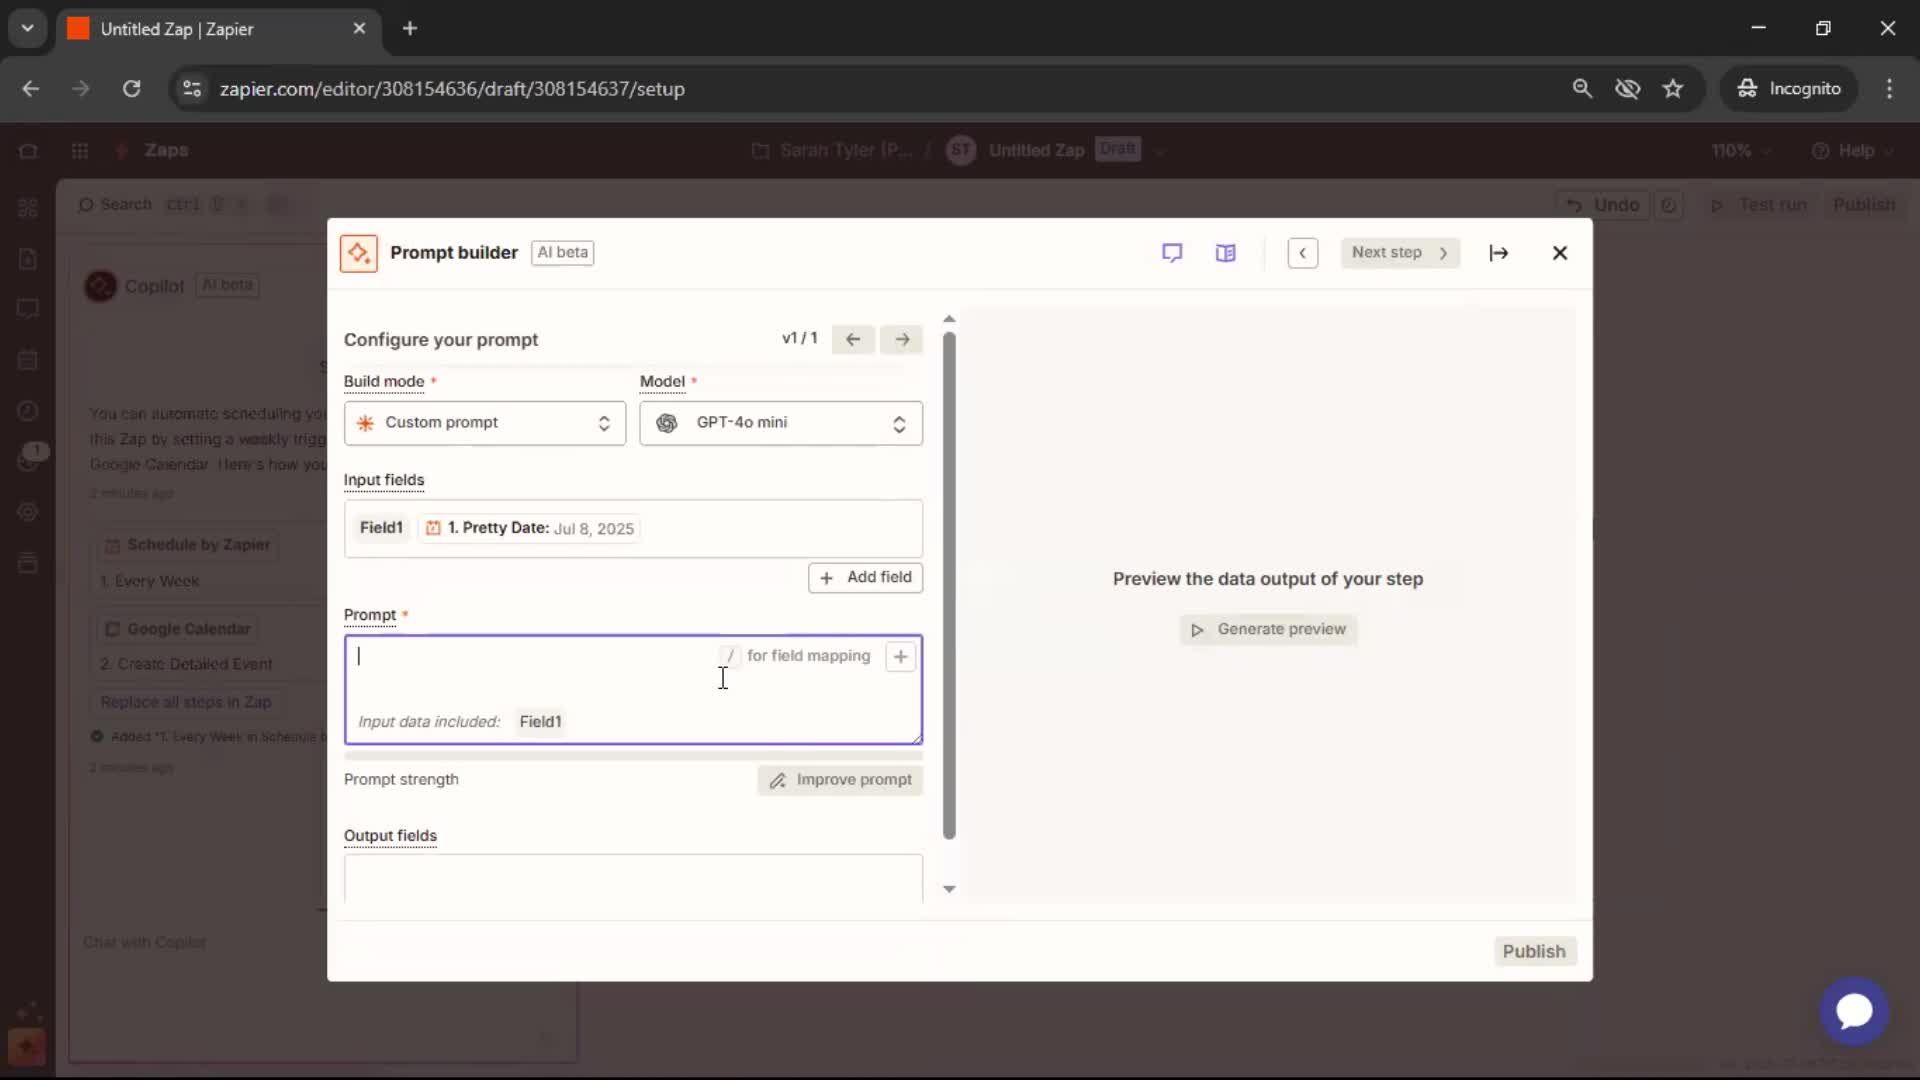Screen dimensions: 1920x1080
Task: Click the Improve prompt button
Action: pyautogui.click(x=840, y=780)
